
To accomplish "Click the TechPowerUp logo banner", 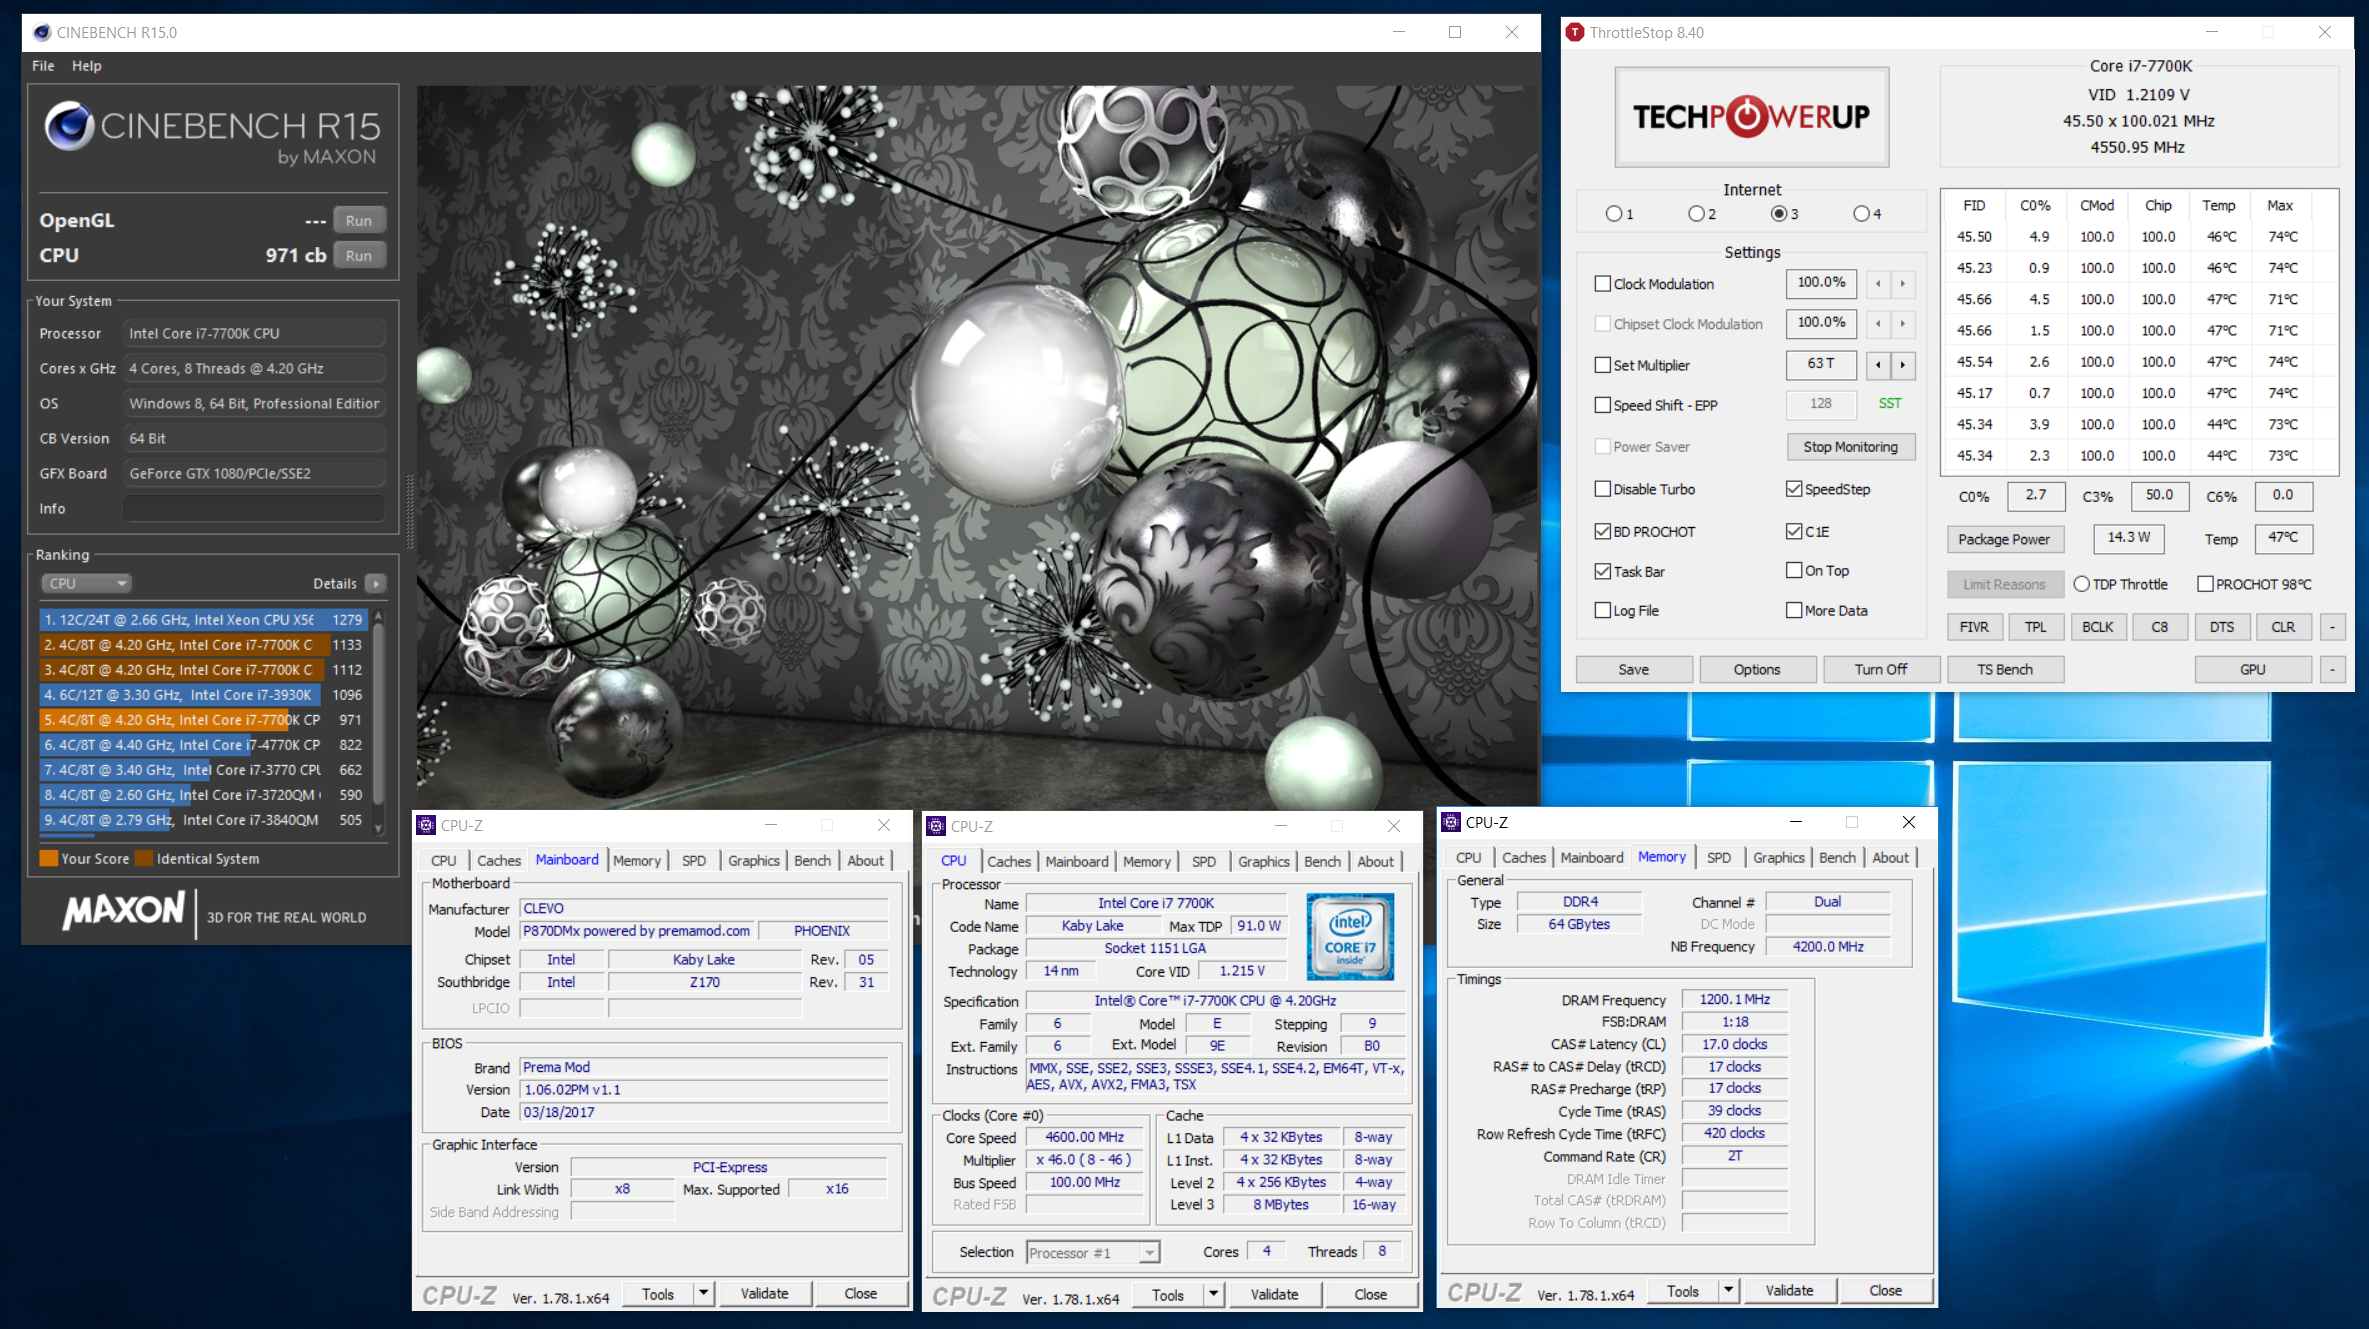I will coord(1751,116).
